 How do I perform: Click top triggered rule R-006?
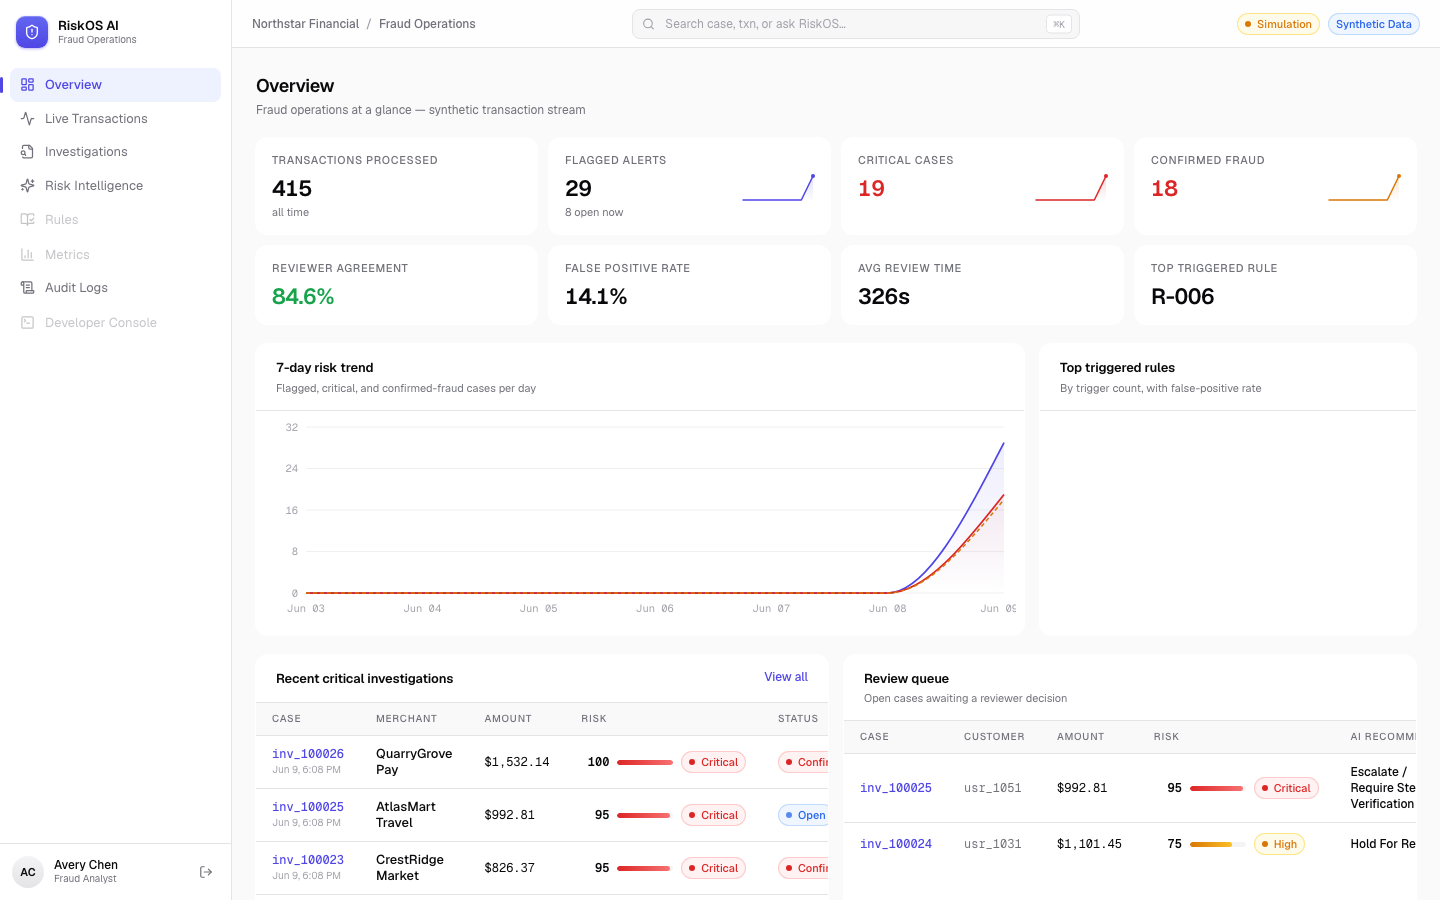[x=1182, y=296]
